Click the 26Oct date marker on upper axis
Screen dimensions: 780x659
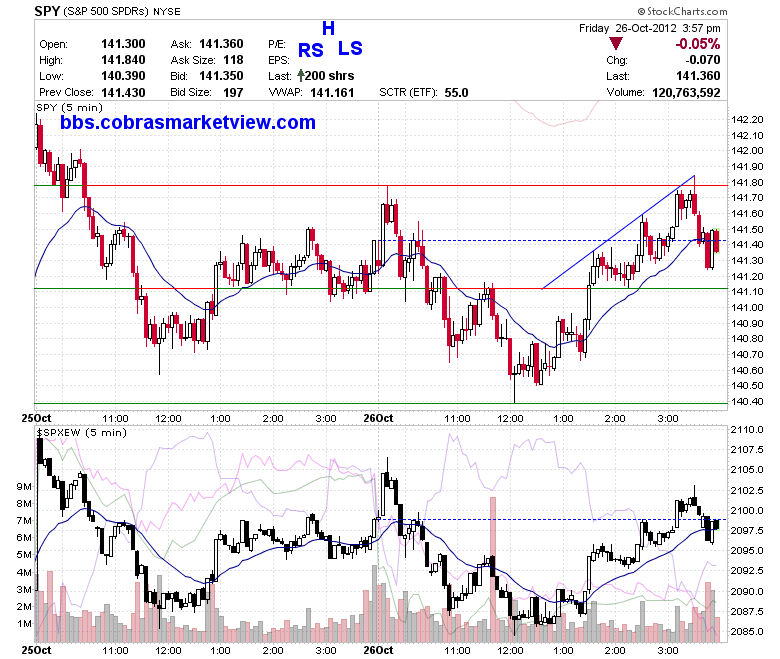[x=378, y=418]
